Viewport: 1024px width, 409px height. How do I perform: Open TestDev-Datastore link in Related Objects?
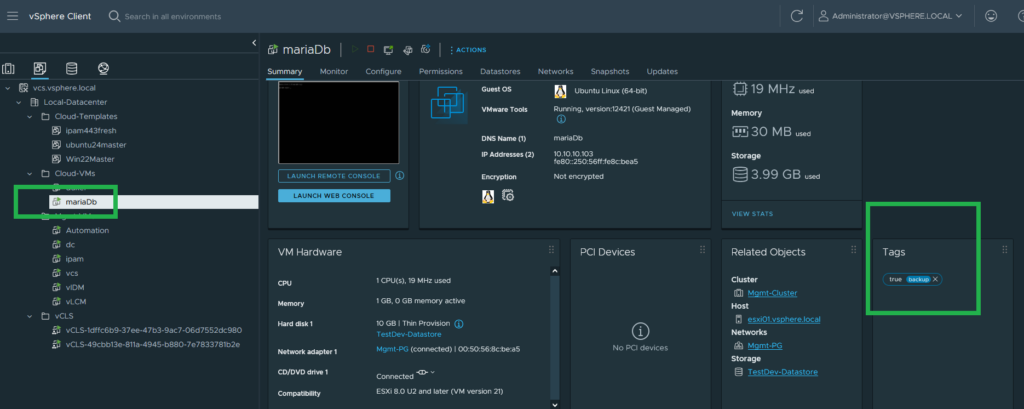pyautogui.click(x=783, y=372)
